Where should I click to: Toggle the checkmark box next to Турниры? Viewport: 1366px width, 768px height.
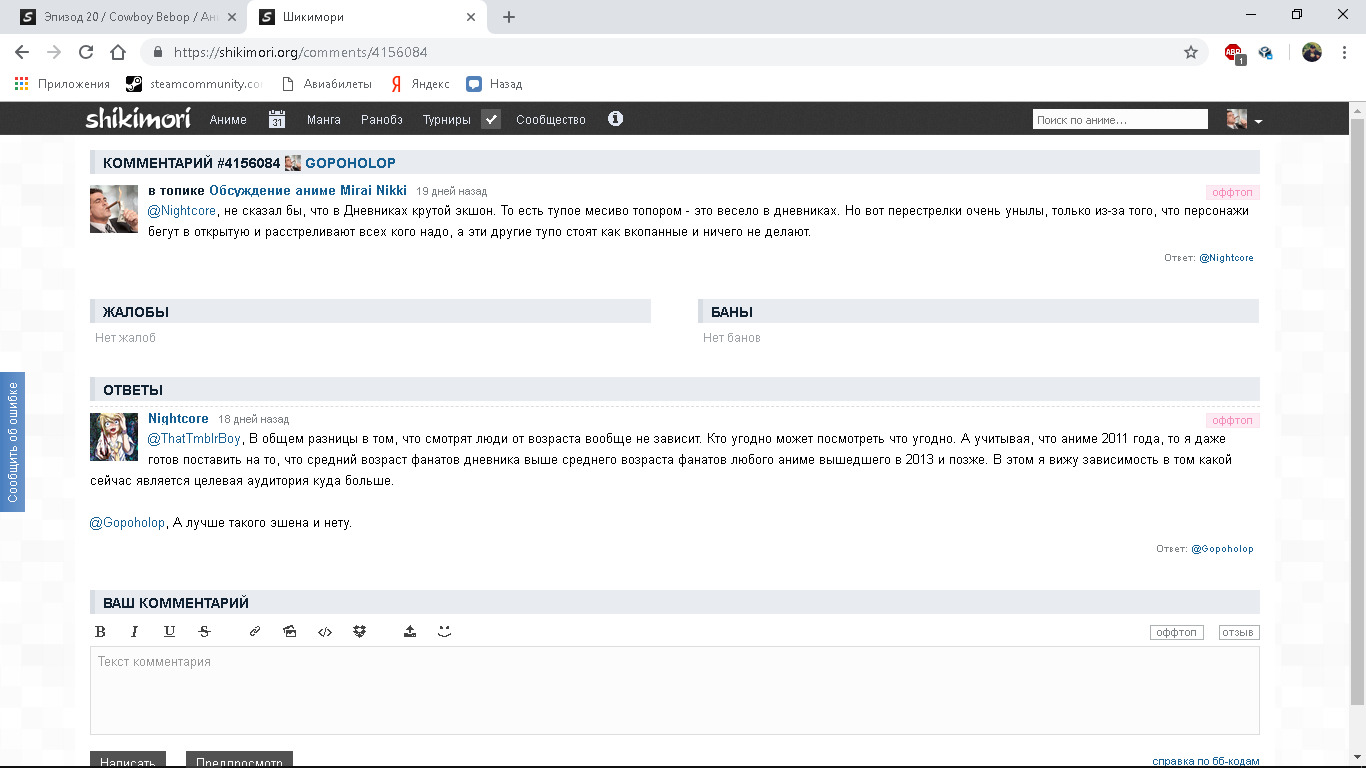491,119
